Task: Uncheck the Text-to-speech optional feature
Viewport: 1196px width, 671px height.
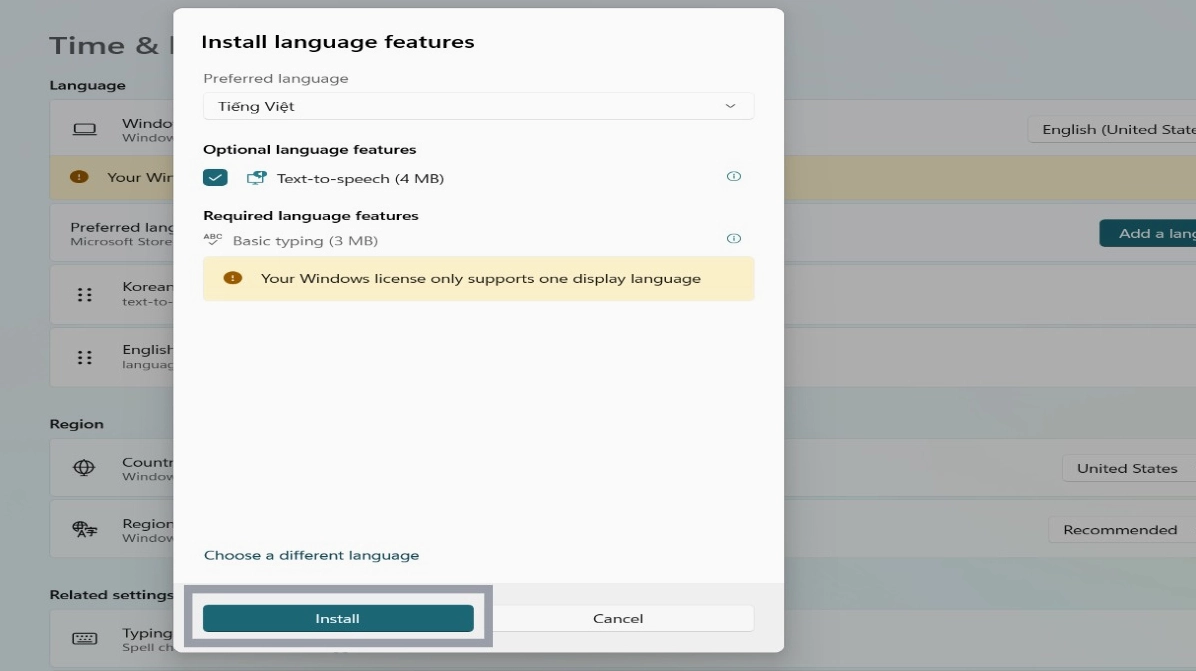Action: [215, 176]
